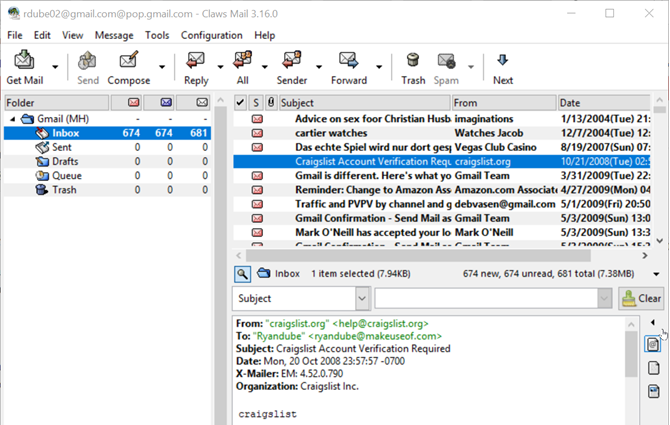Image resolution: width=670 pixels, height=425 pixels.
Task: Sort by attachment paperclip column header
Action: 271,103
